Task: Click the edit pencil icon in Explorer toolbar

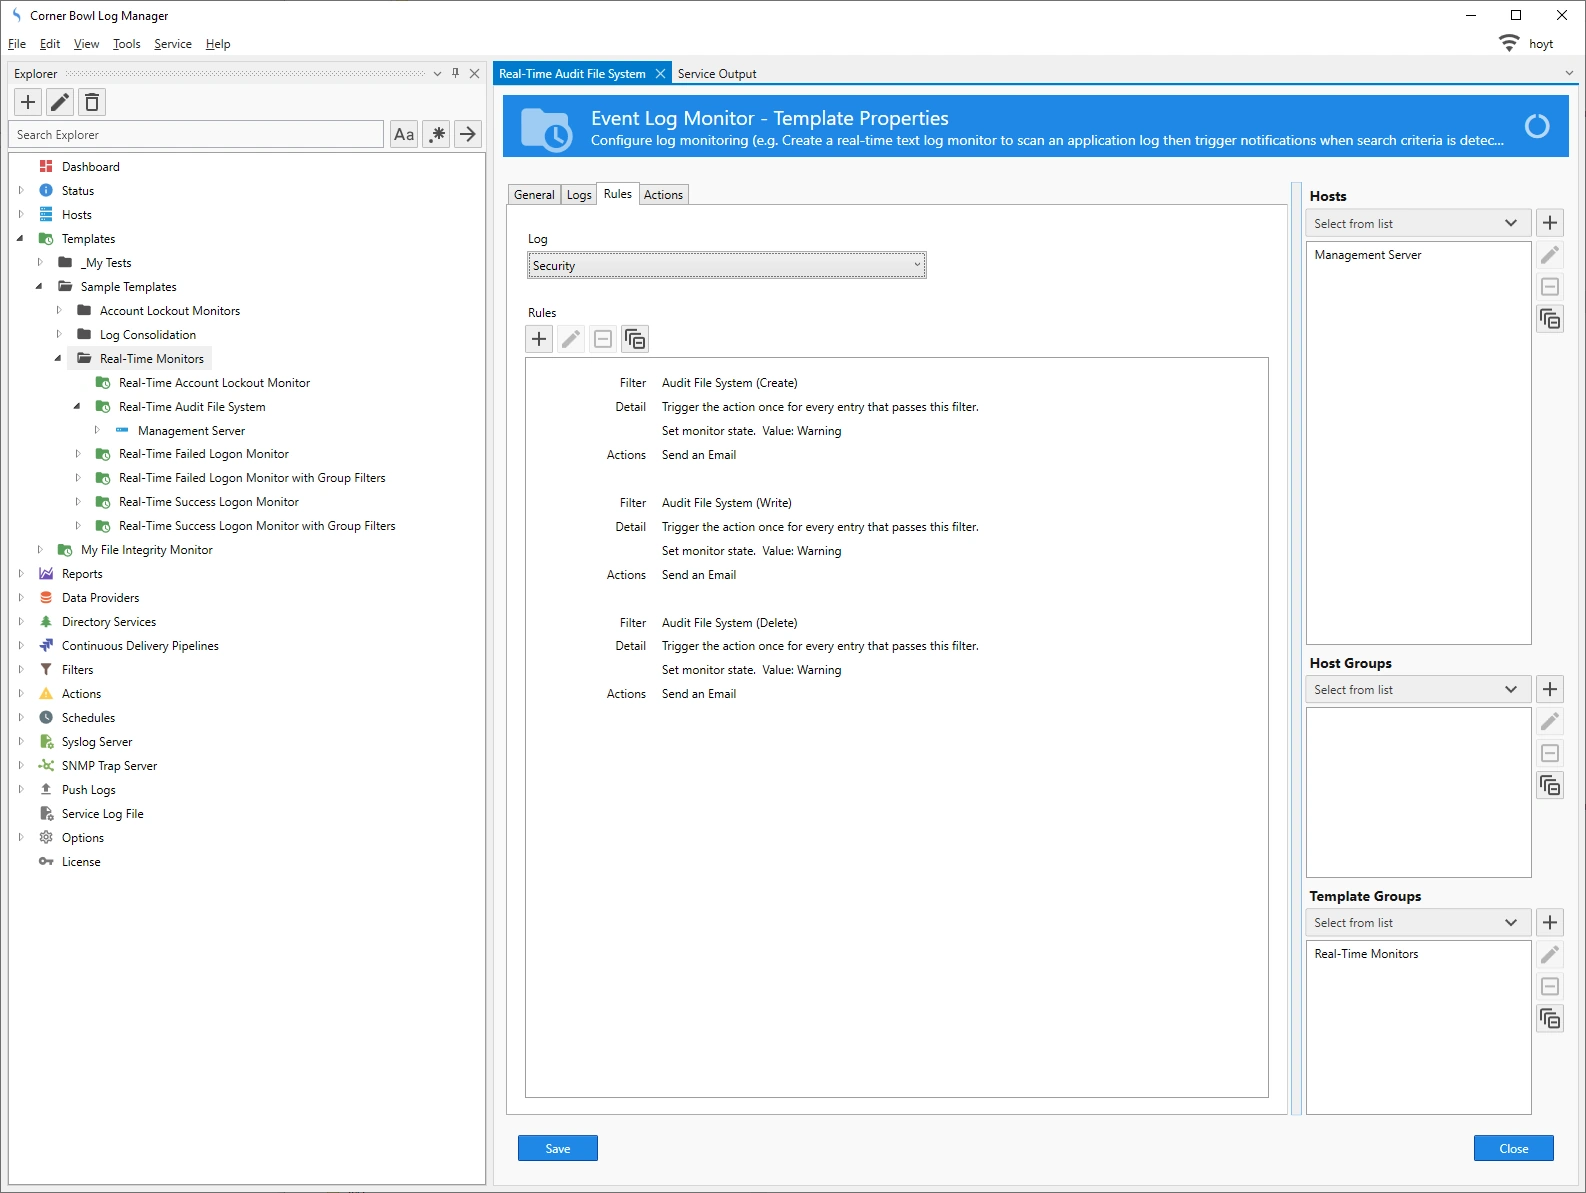Action: (x=60, y=102)
